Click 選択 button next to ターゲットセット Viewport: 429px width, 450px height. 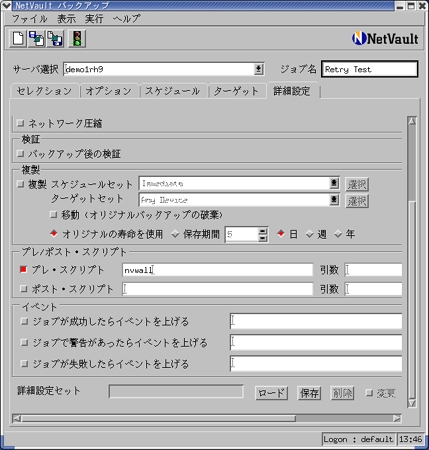point(357,201)
